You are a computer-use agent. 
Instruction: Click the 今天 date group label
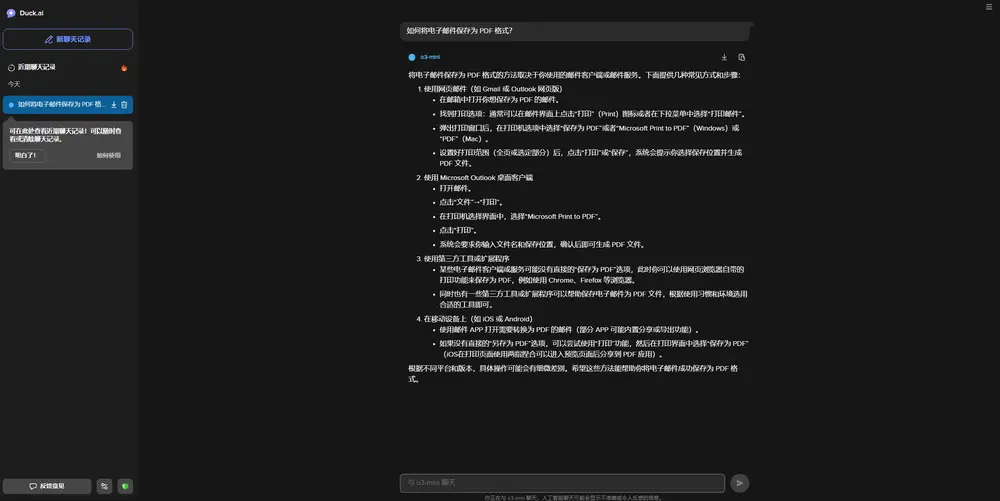tap(14, 84)
